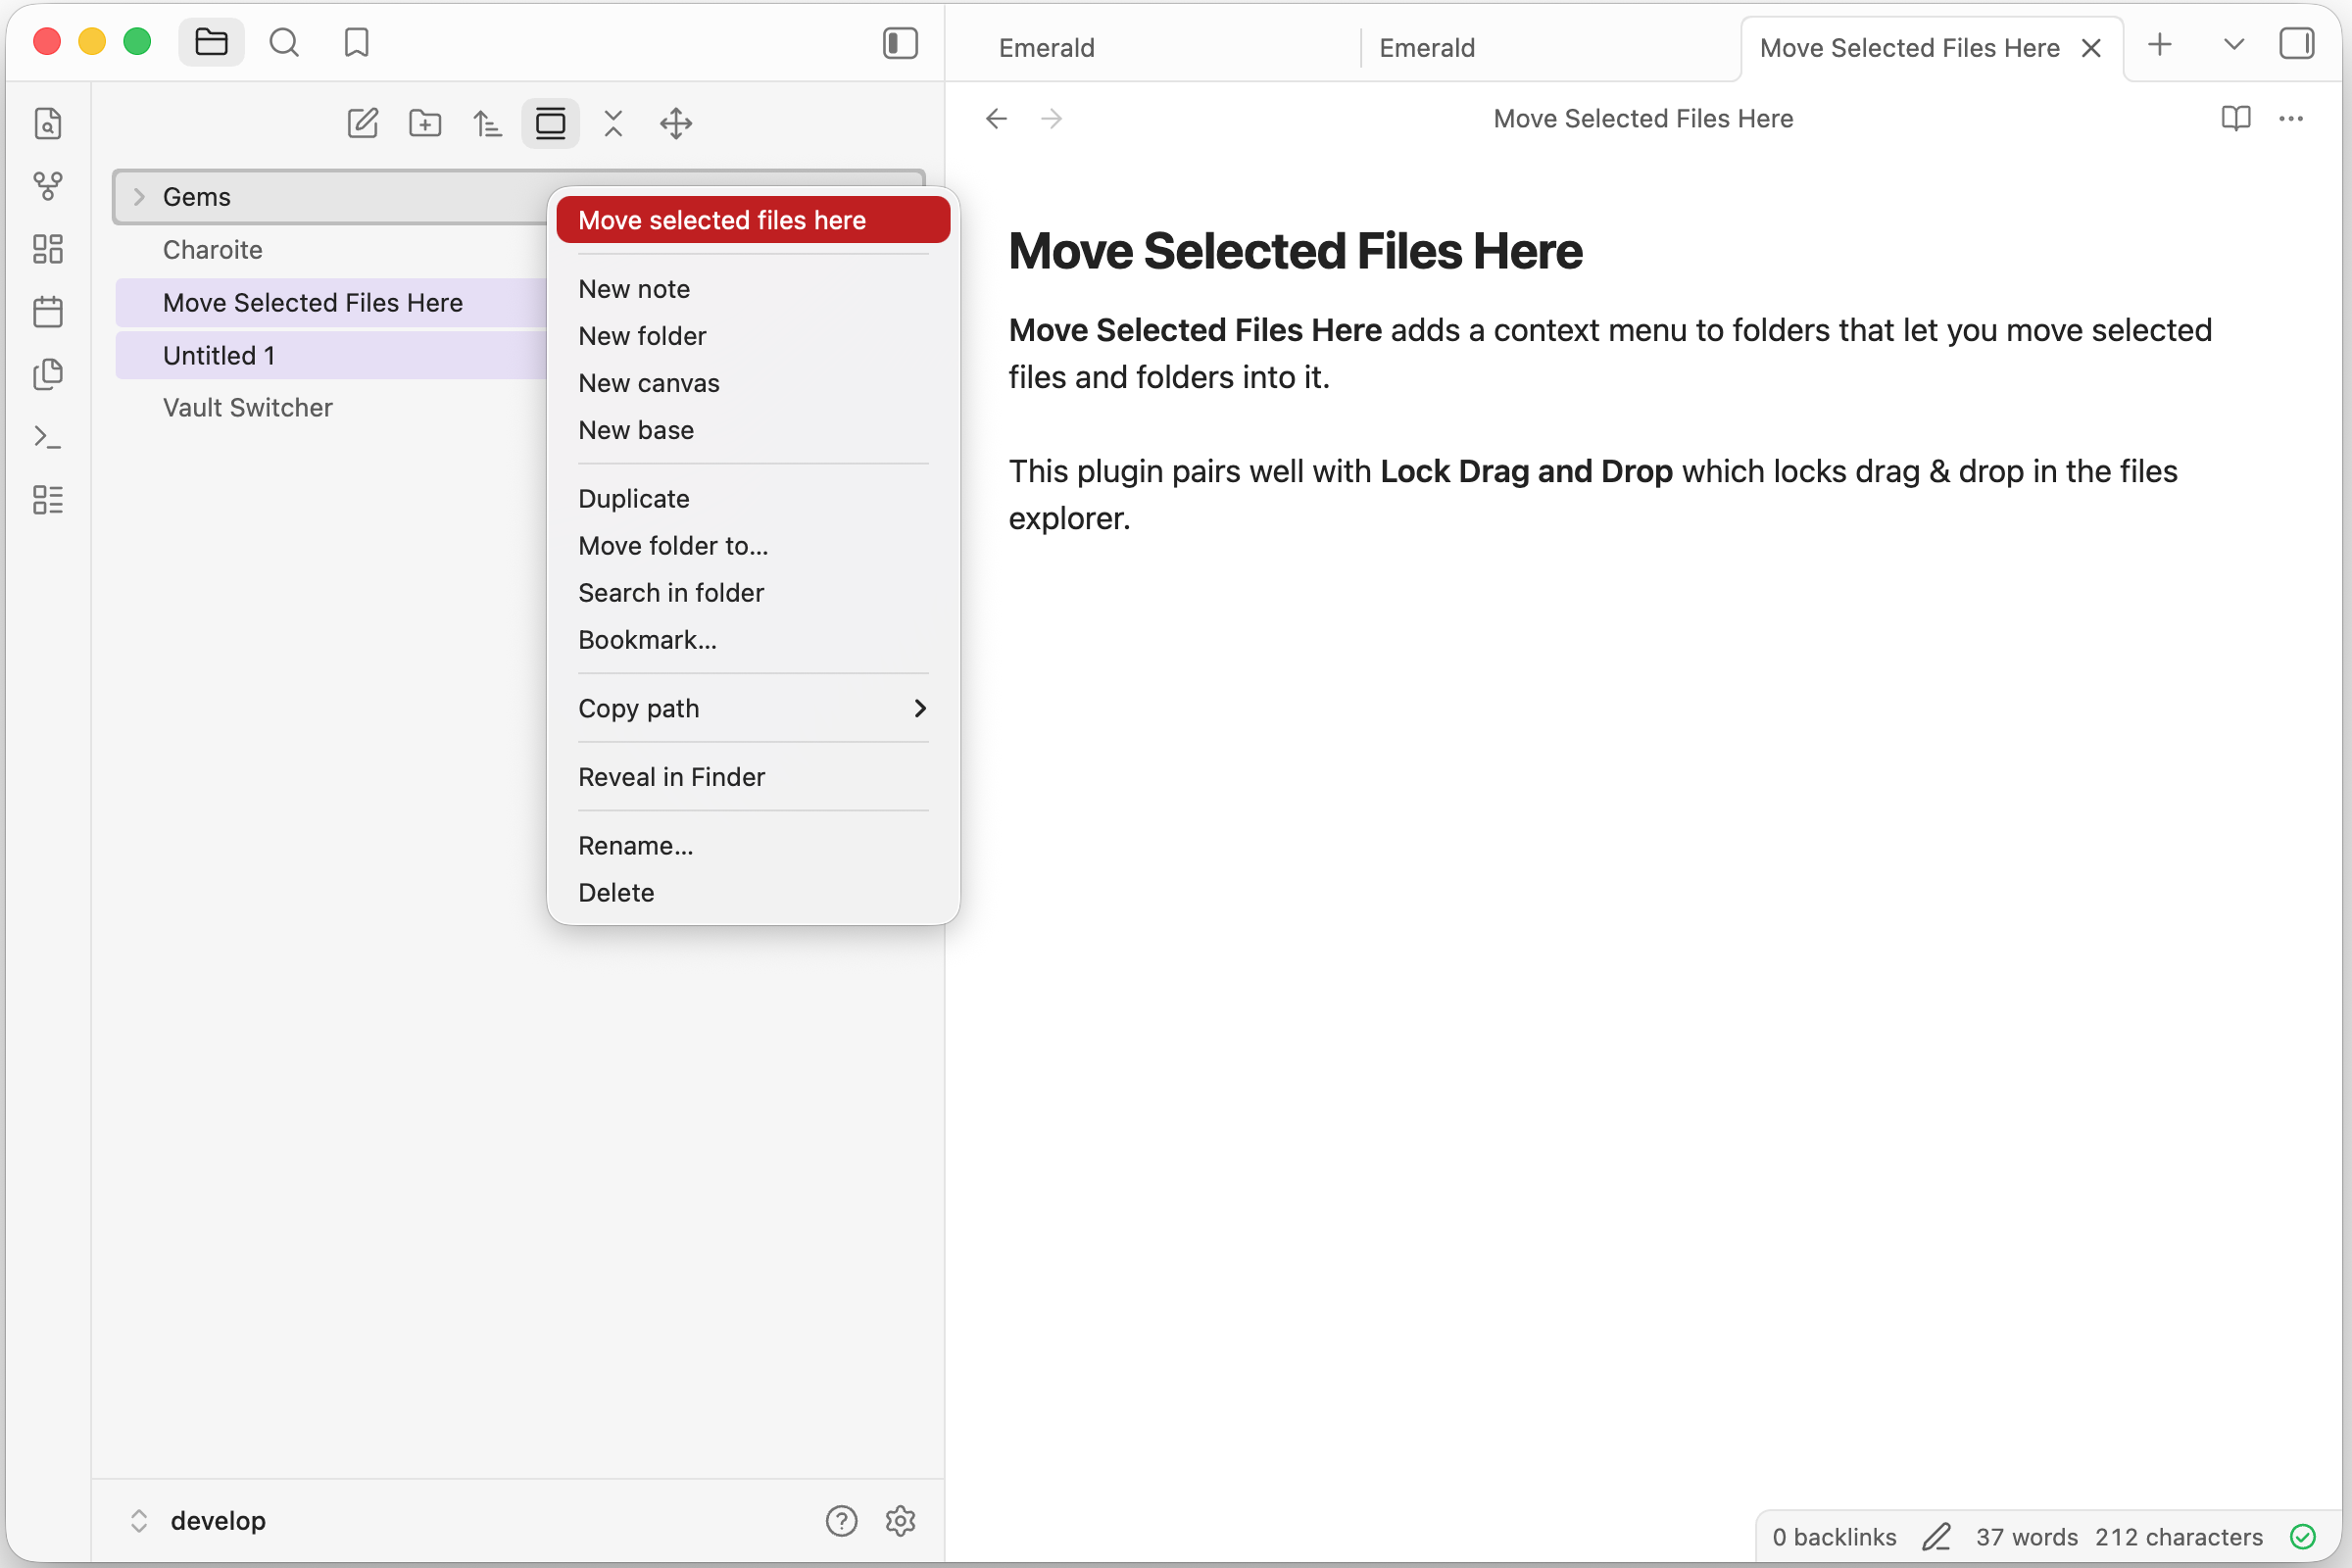Open daily note calendar icon
2352x1568 pixels.
(48, 312)
